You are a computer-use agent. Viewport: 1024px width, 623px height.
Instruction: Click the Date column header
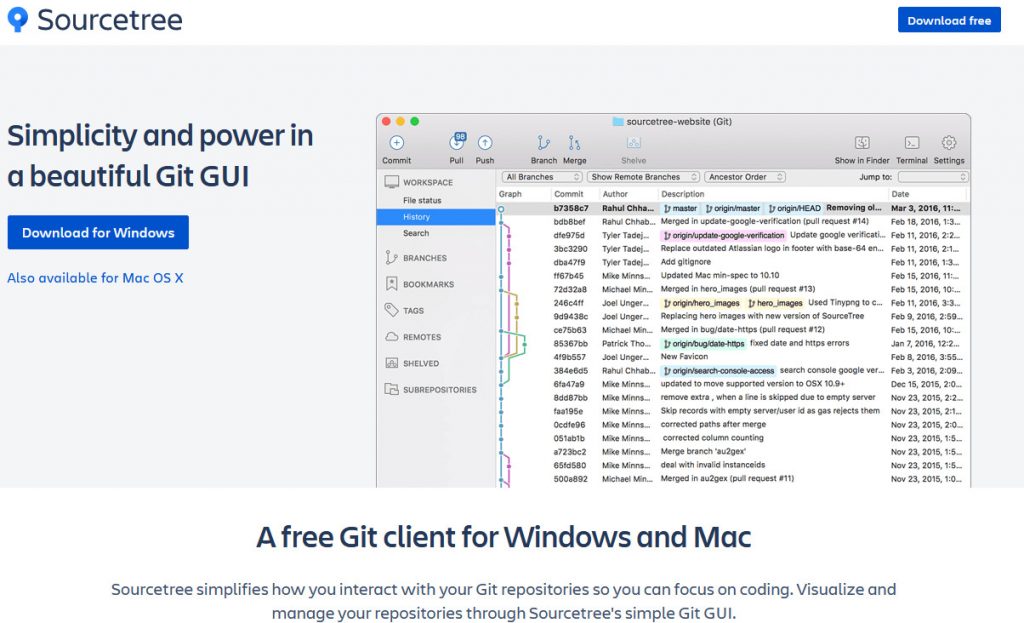[900, 194]
